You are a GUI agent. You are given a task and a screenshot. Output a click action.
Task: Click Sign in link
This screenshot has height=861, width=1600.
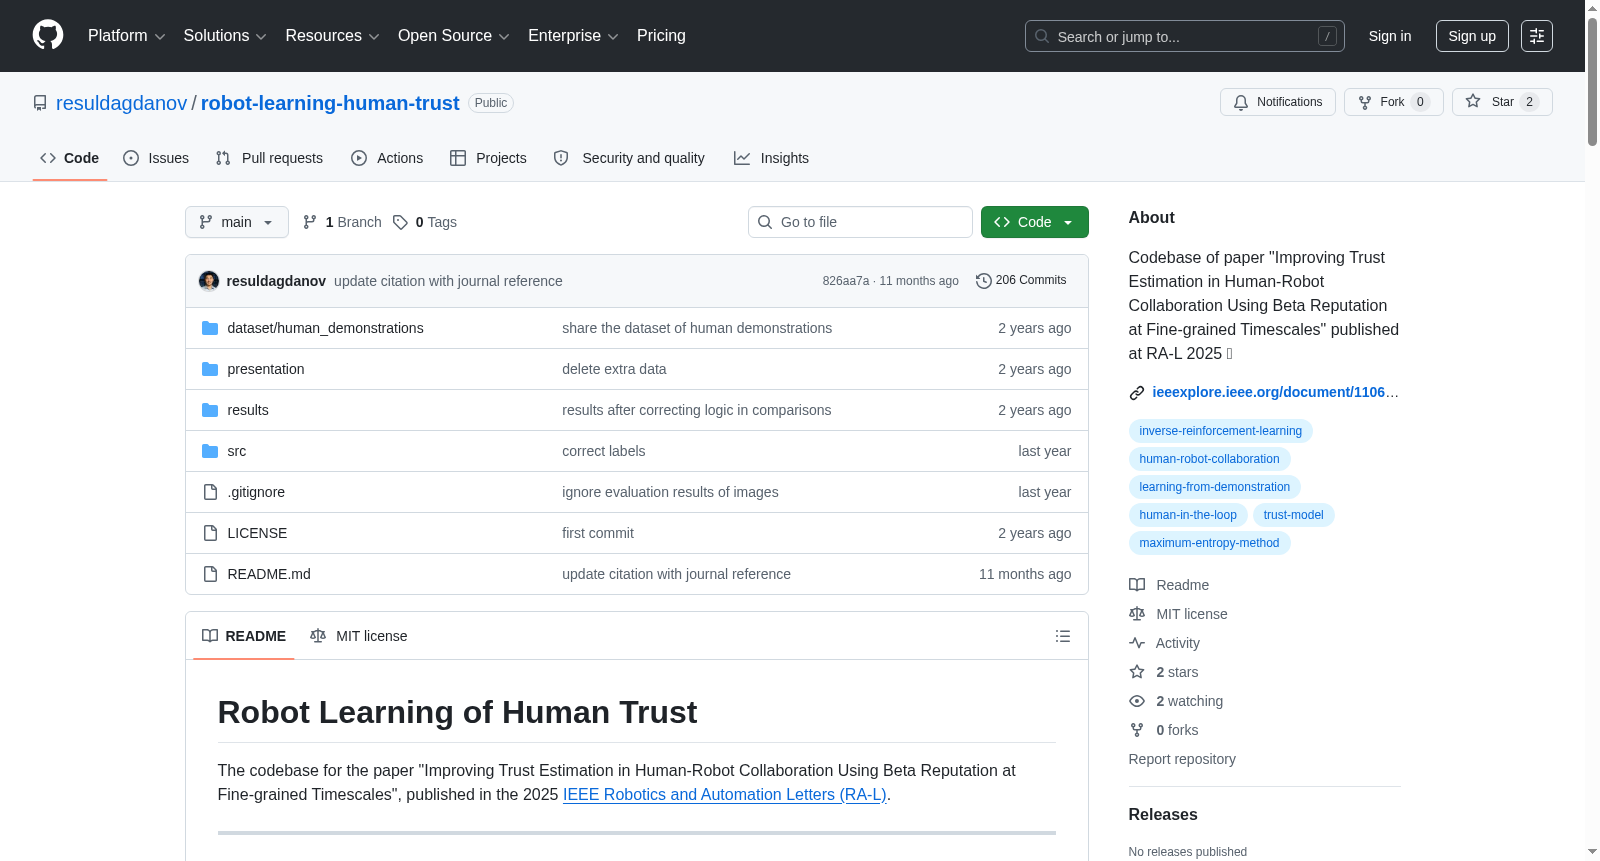(1390, 36)
